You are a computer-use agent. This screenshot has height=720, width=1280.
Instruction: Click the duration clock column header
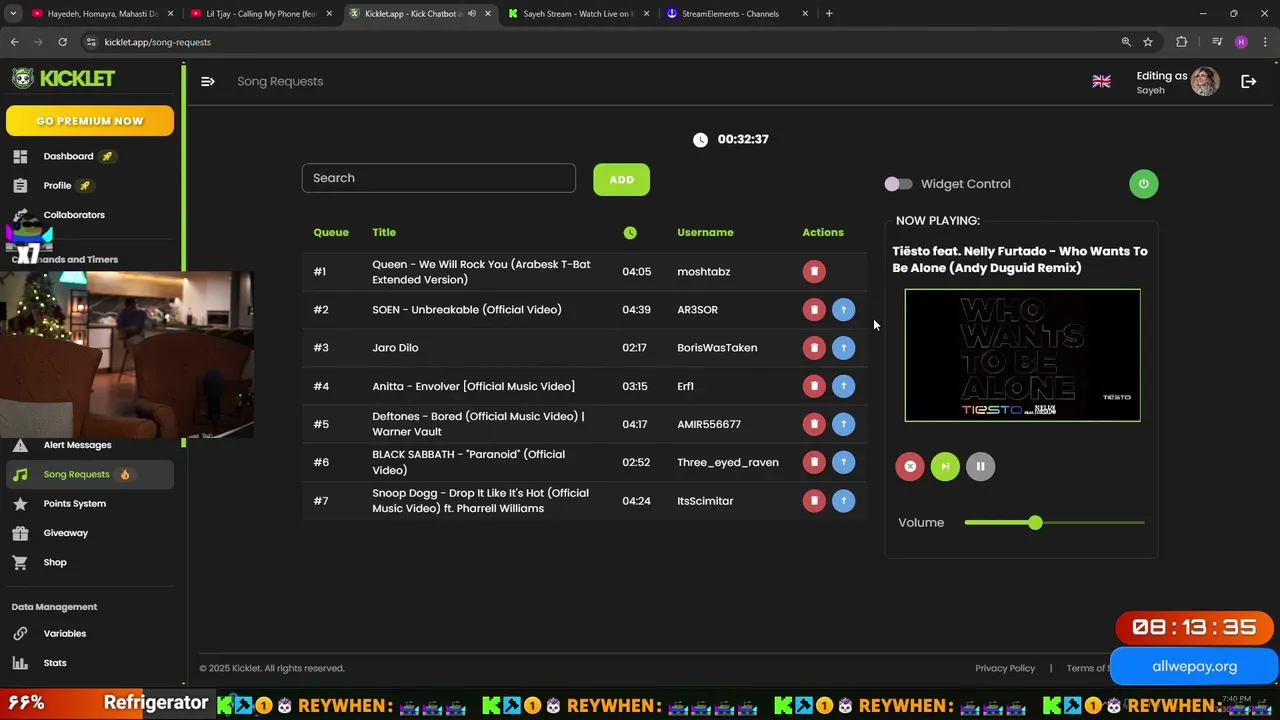(630, 232)
